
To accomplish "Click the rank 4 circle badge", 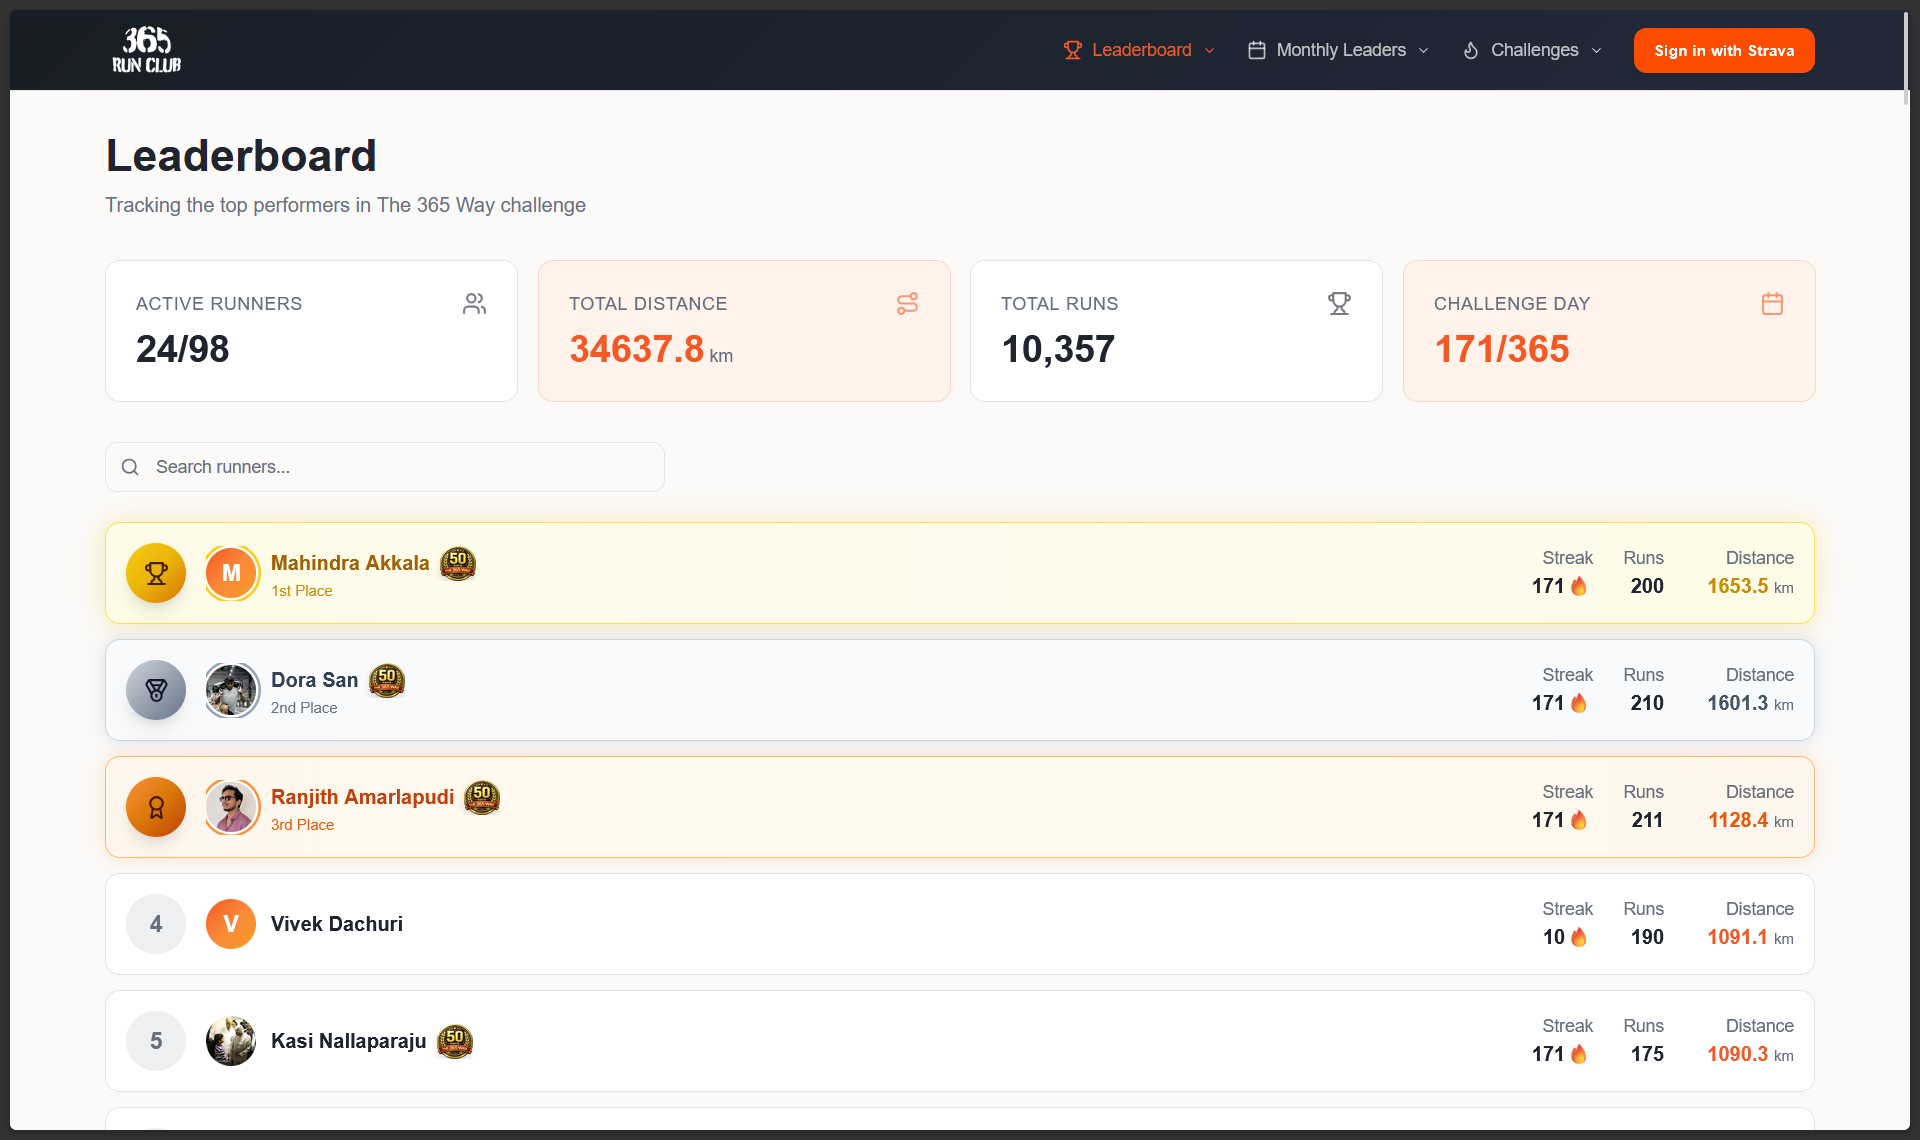I will point(156,924).
